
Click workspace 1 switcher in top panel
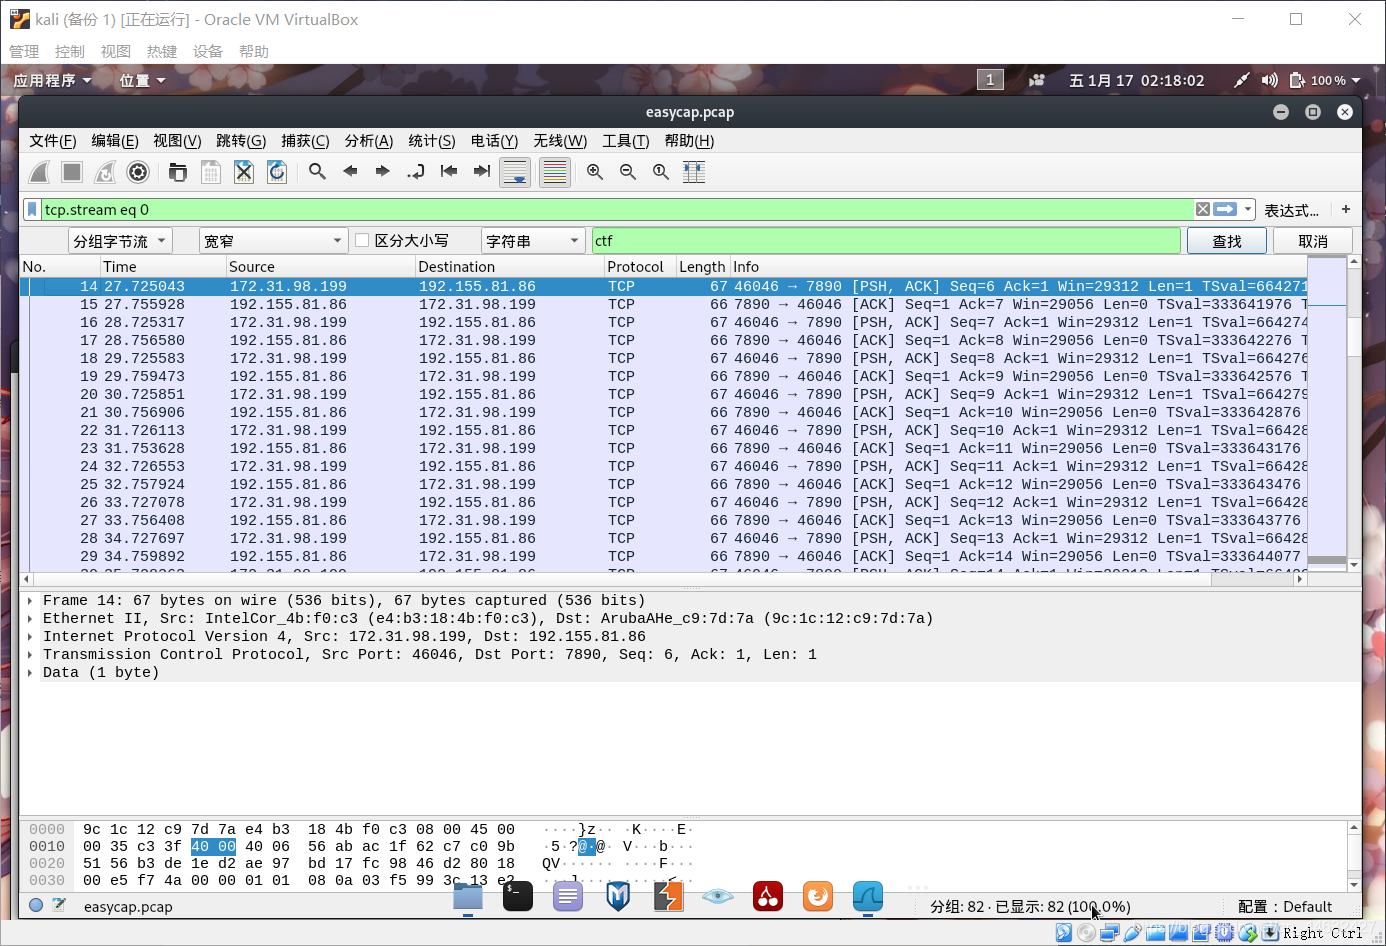(990, 80)
